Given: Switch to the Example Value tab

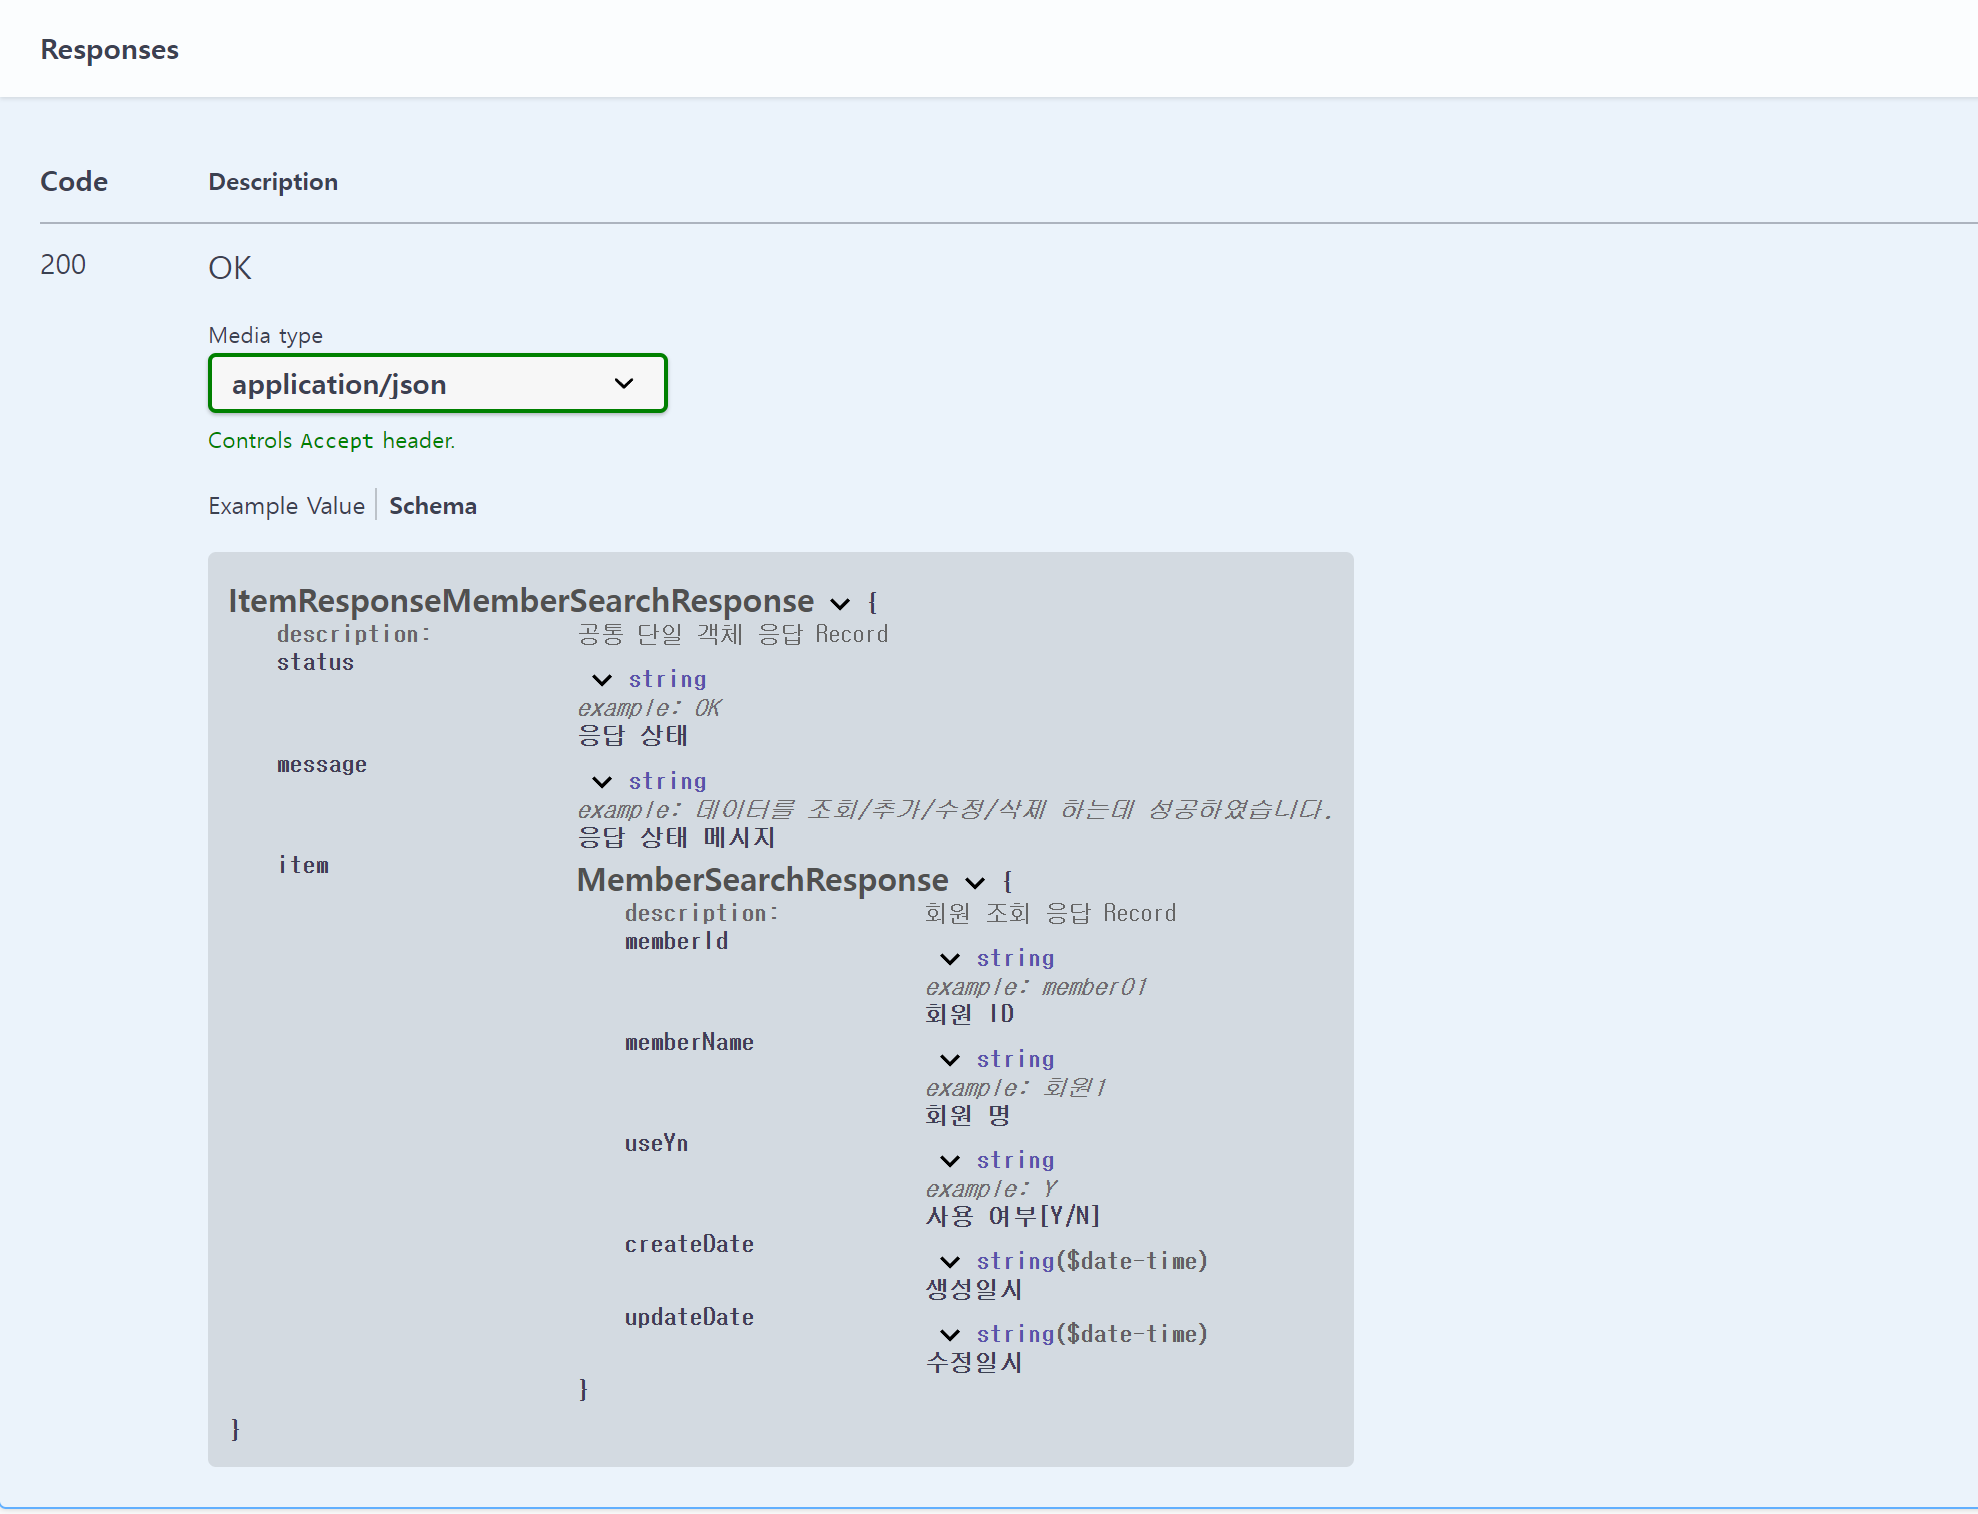Looking at the screenshot, I should [x=286, y=506].
